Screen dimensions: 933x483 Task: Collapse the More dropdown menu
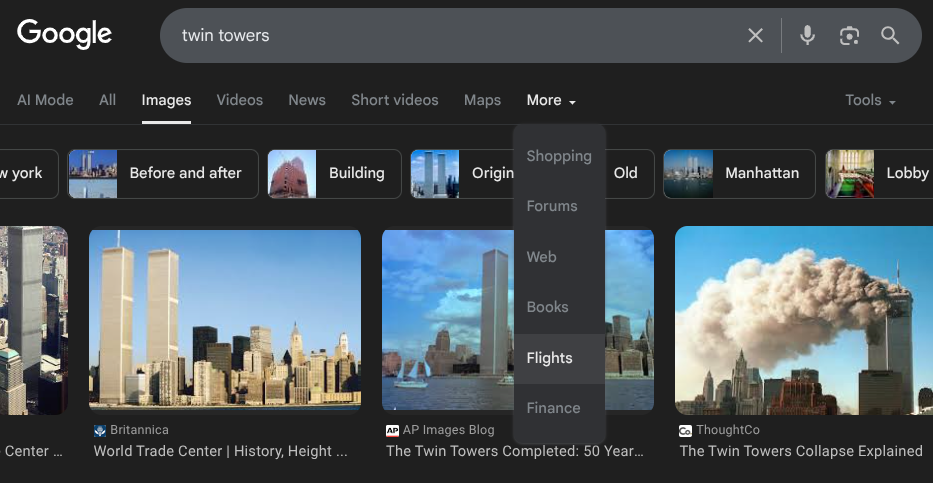tap(551, 100)
